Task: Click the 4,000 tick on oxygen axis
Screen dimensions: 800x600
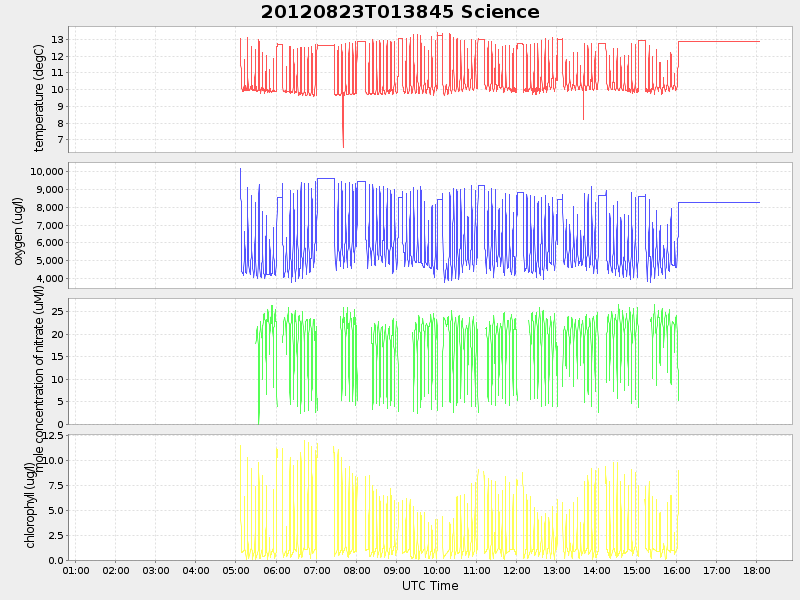Action: pos(49,279)
